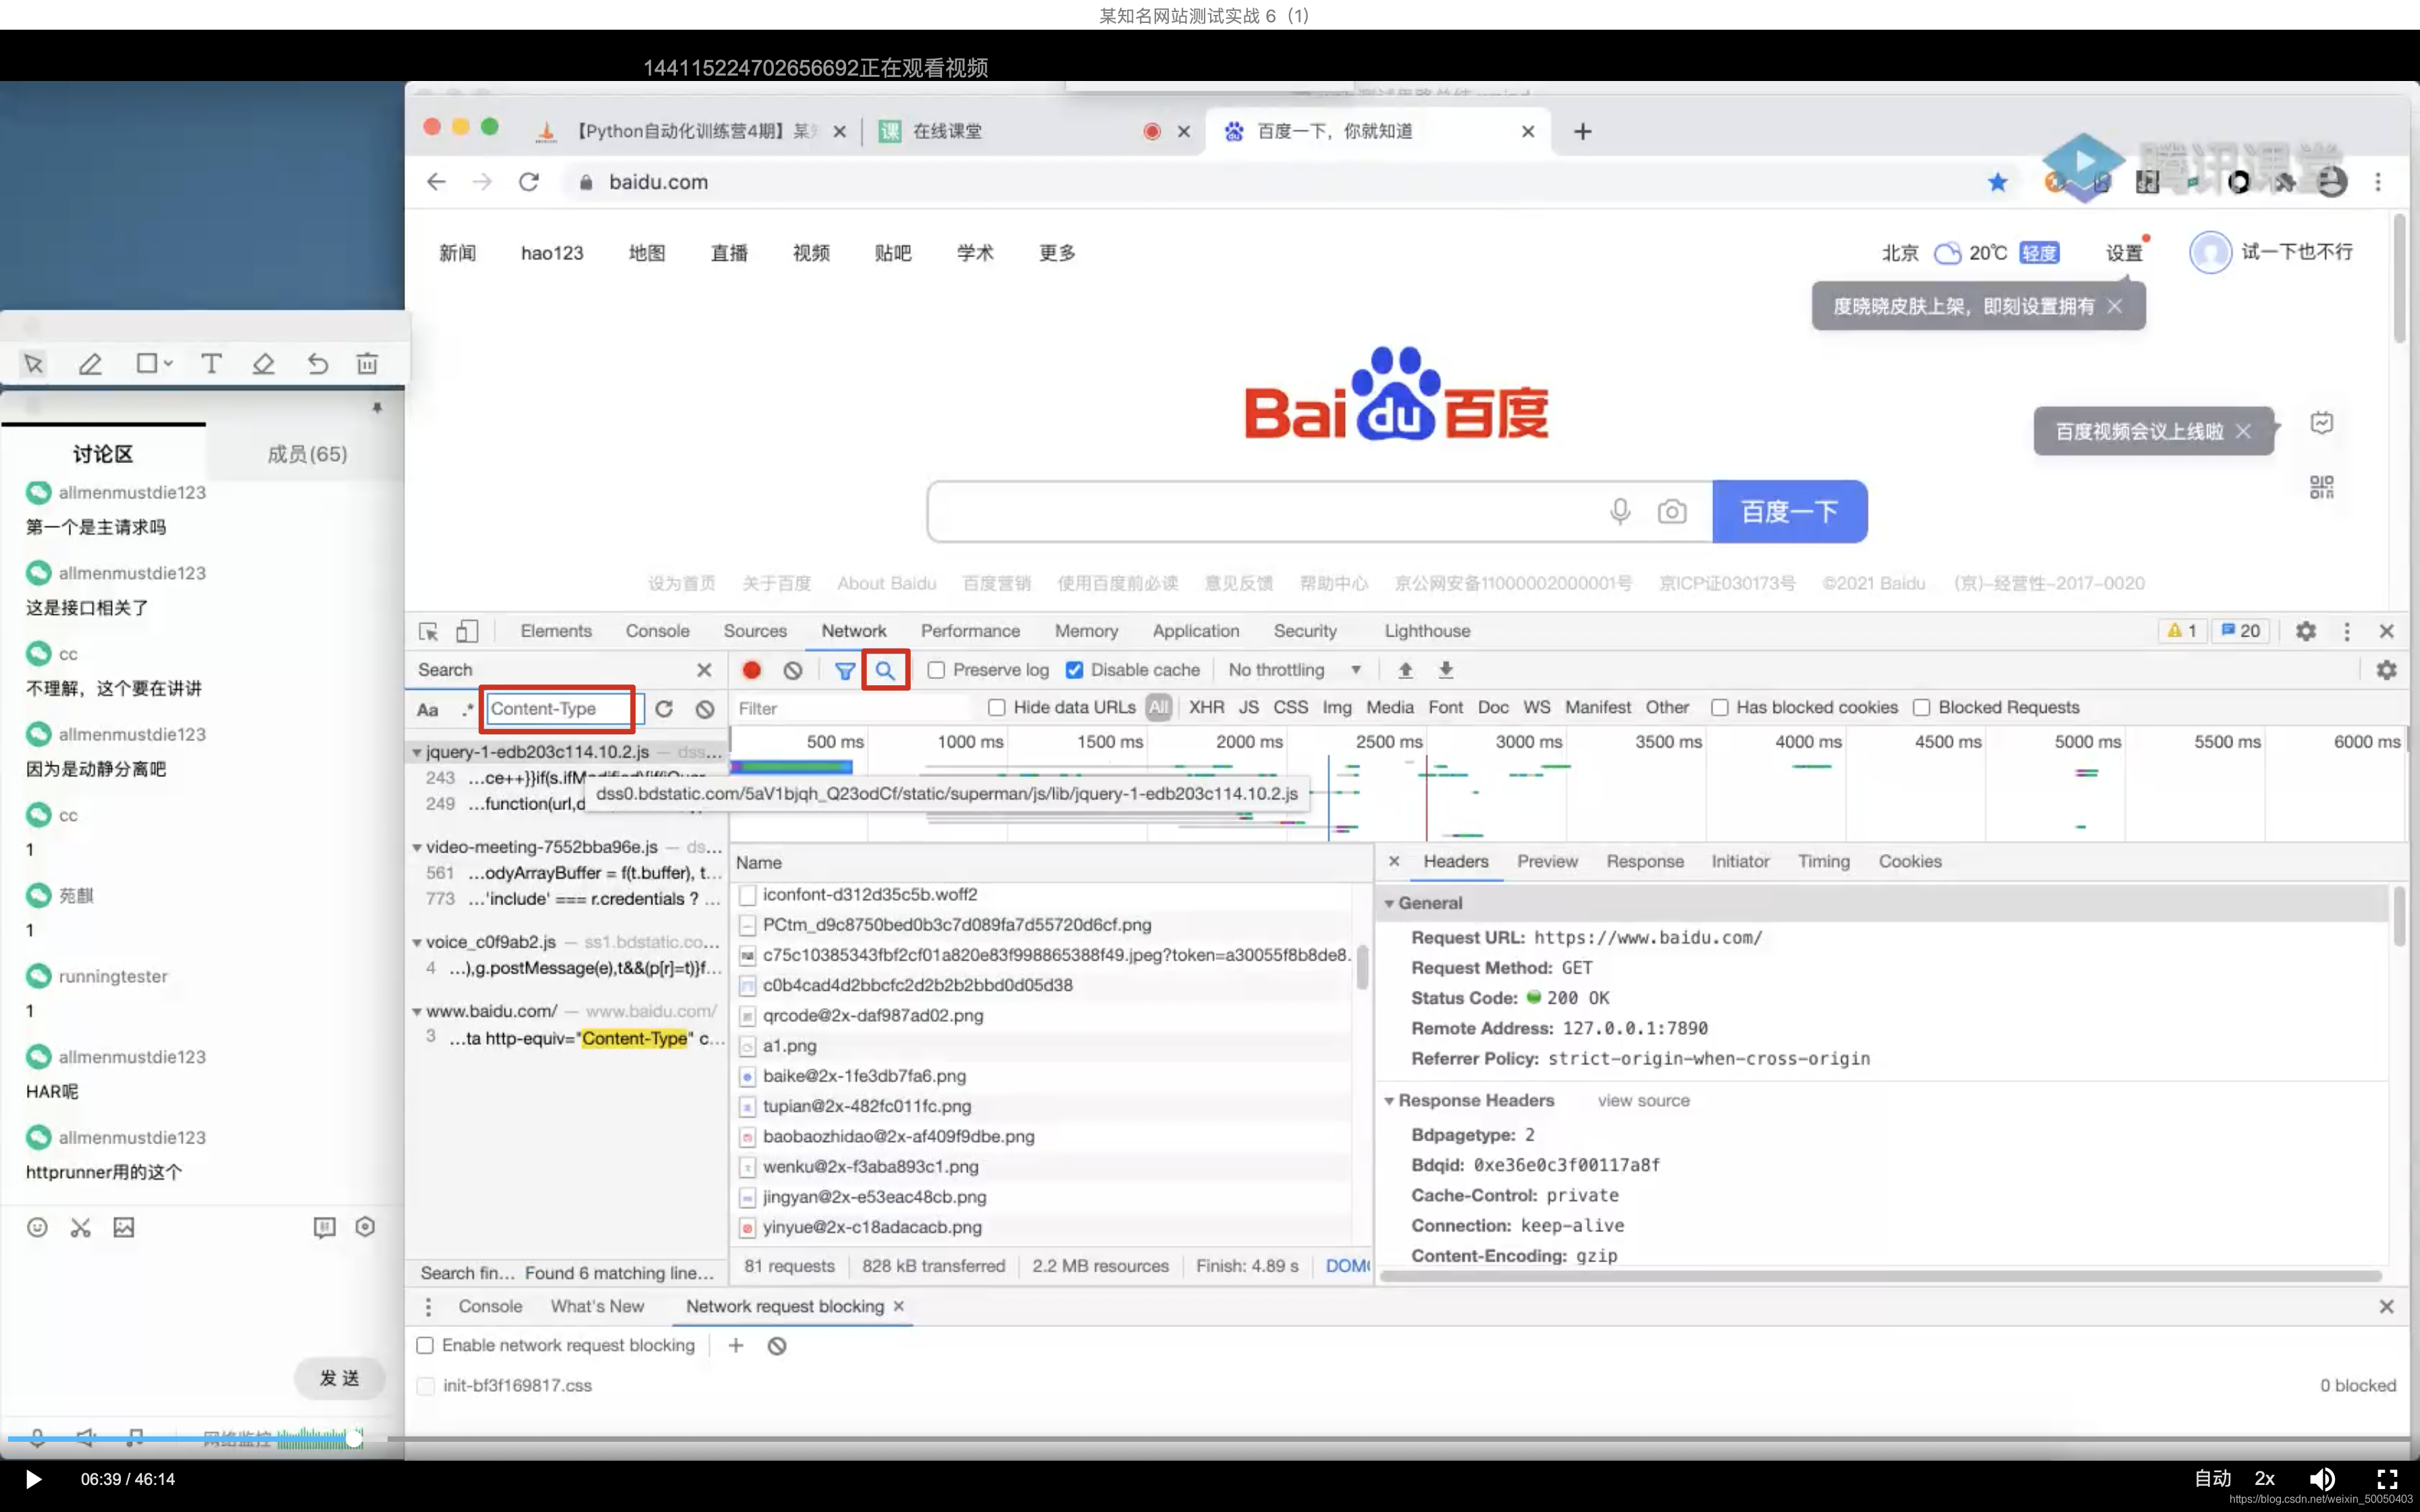Check Has blocked cookies
Image resolution: width=2420 pixels, height=1512 pixels.
coord(1719,708)
